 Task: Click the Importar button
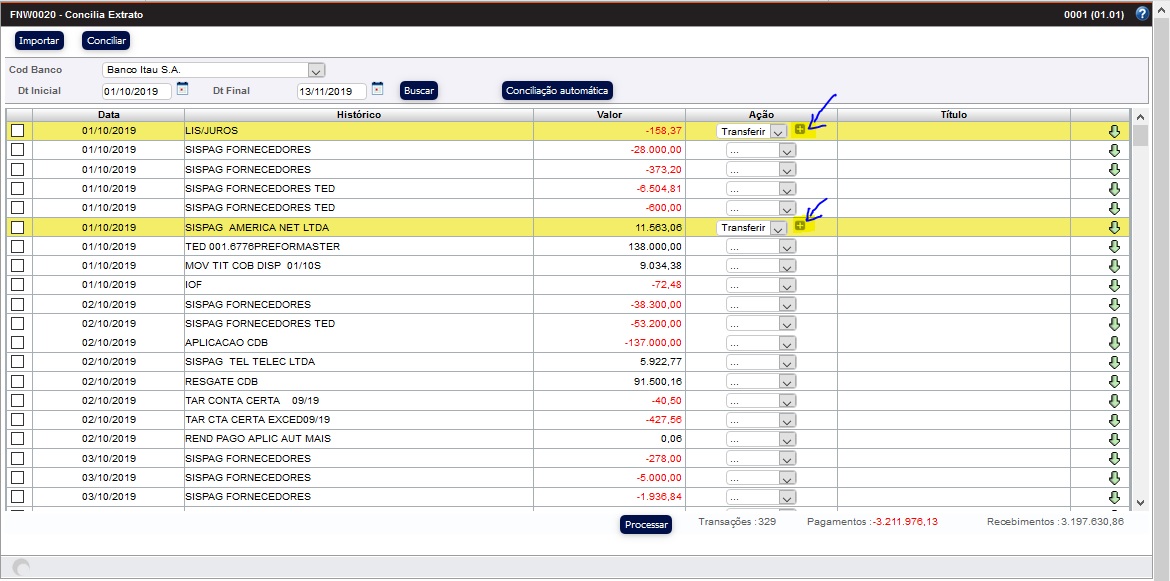click(x=39, y=41)
